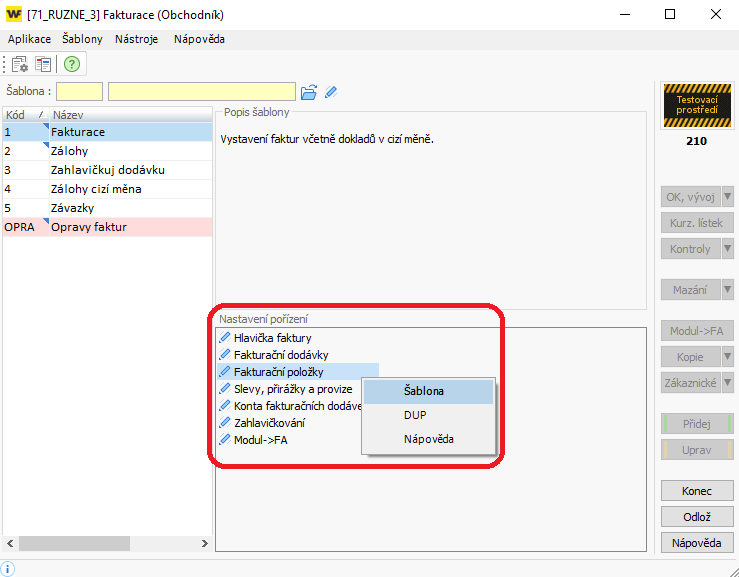Open the Aplikace menu
739x577 pixels.
[x=29, y=39]
